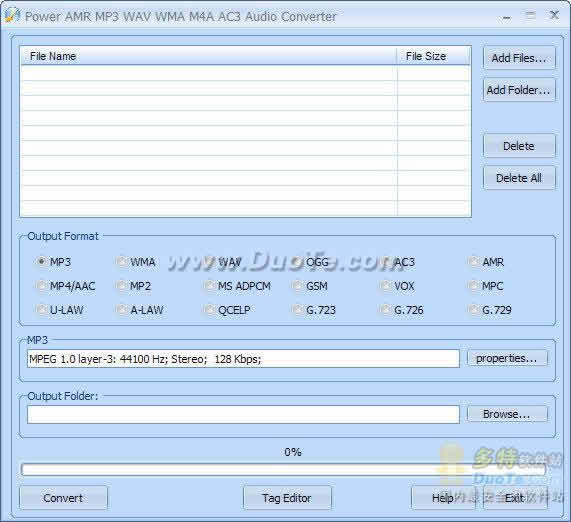Click the Output Folder path field
The width and height of the screenshot is (571, 522).
243,415
